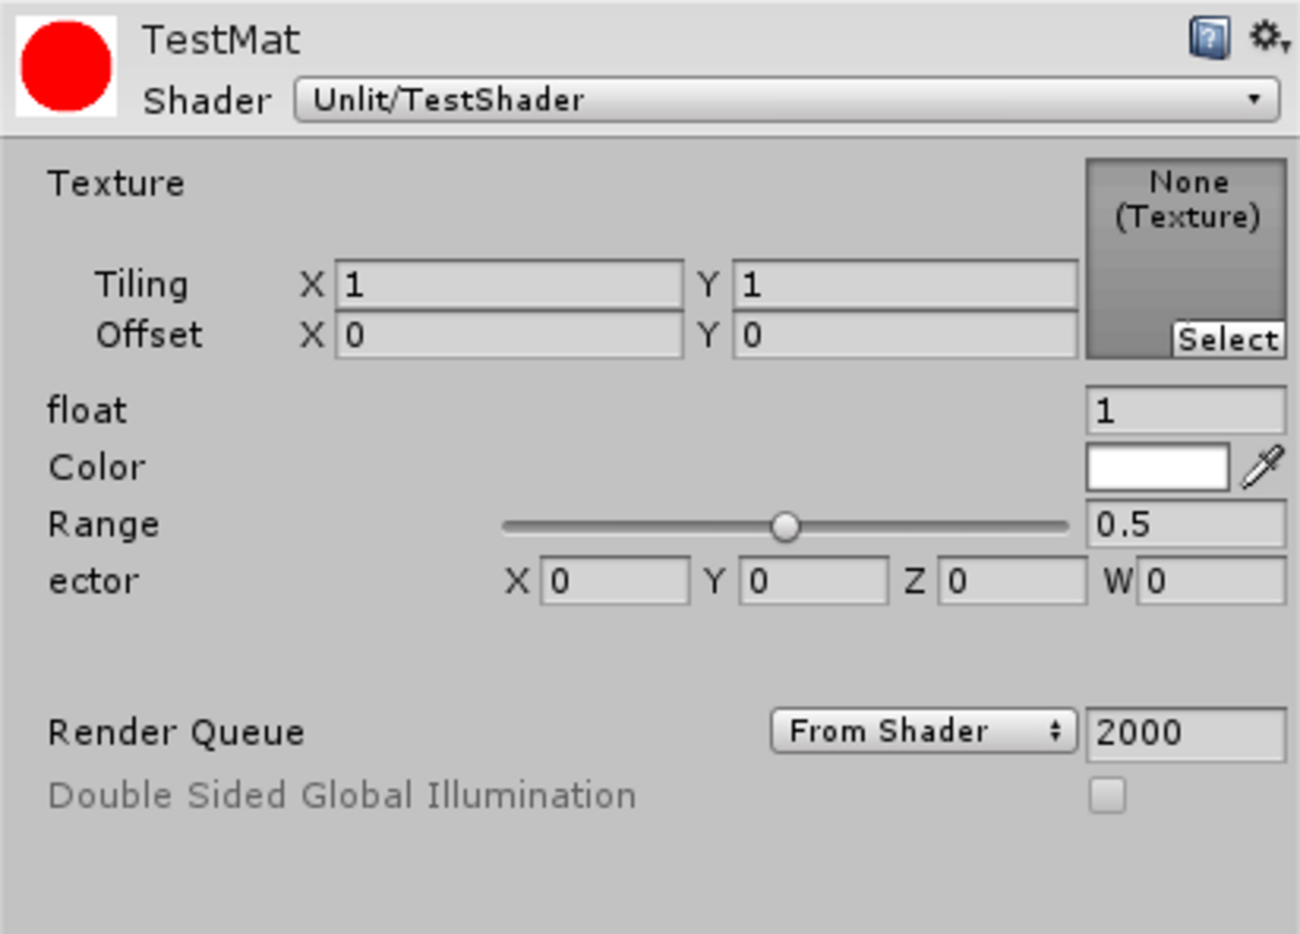This screenshot has width=1300, height=934.
Task: Click the Range value field showing 0.5
Action: pos(1185,525)
